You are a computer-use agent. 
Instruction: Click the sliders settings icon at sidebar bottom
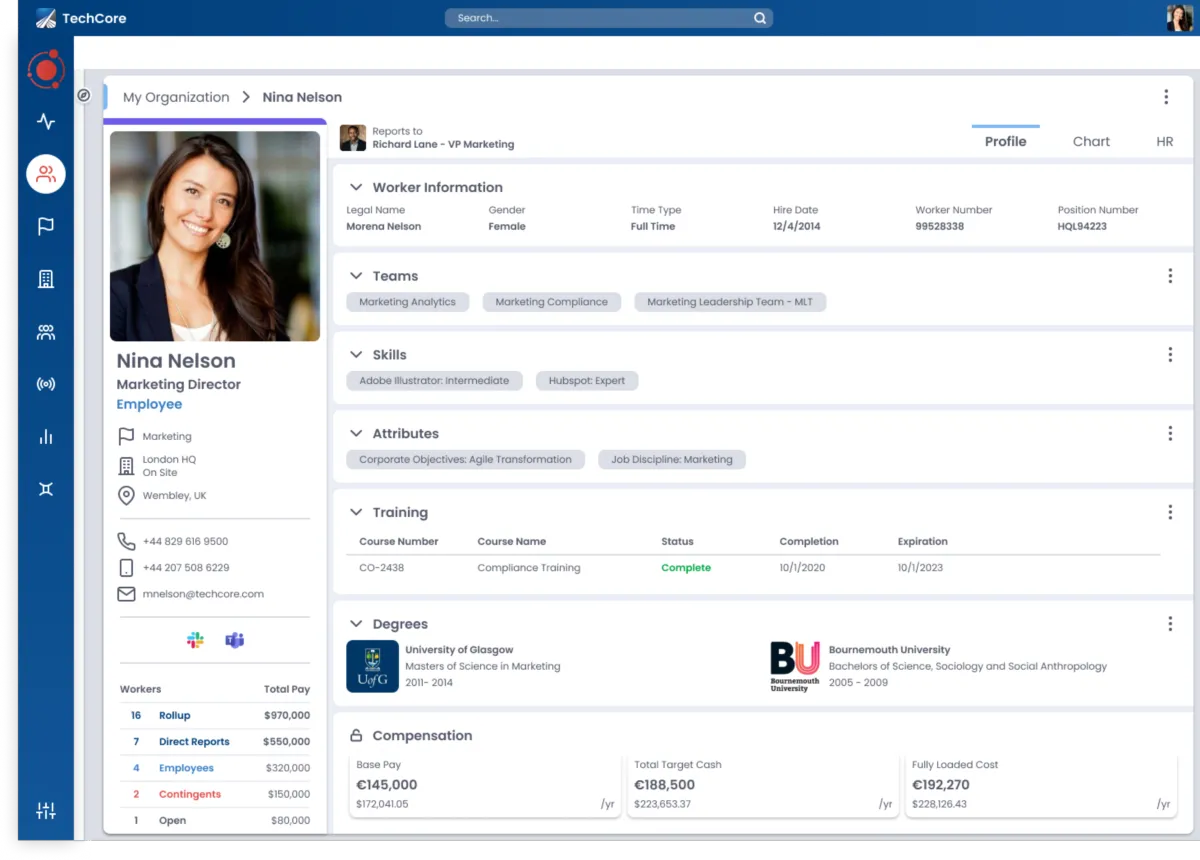tap(46, 811)
